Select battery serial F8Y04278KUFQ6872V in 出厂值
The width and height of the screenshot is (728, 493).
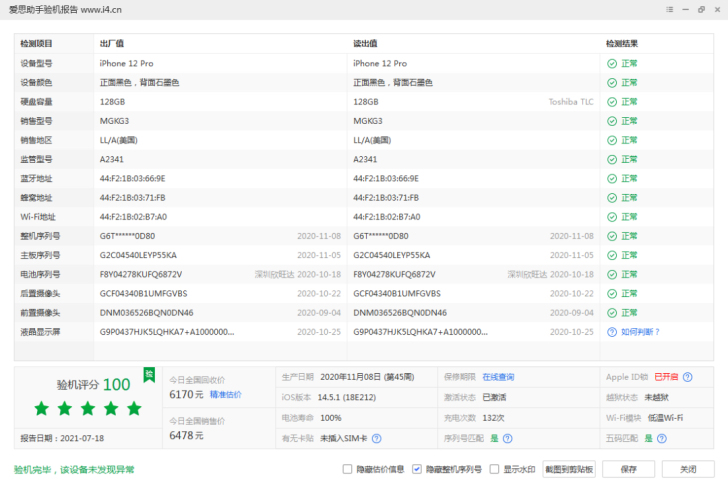(141, 275)
